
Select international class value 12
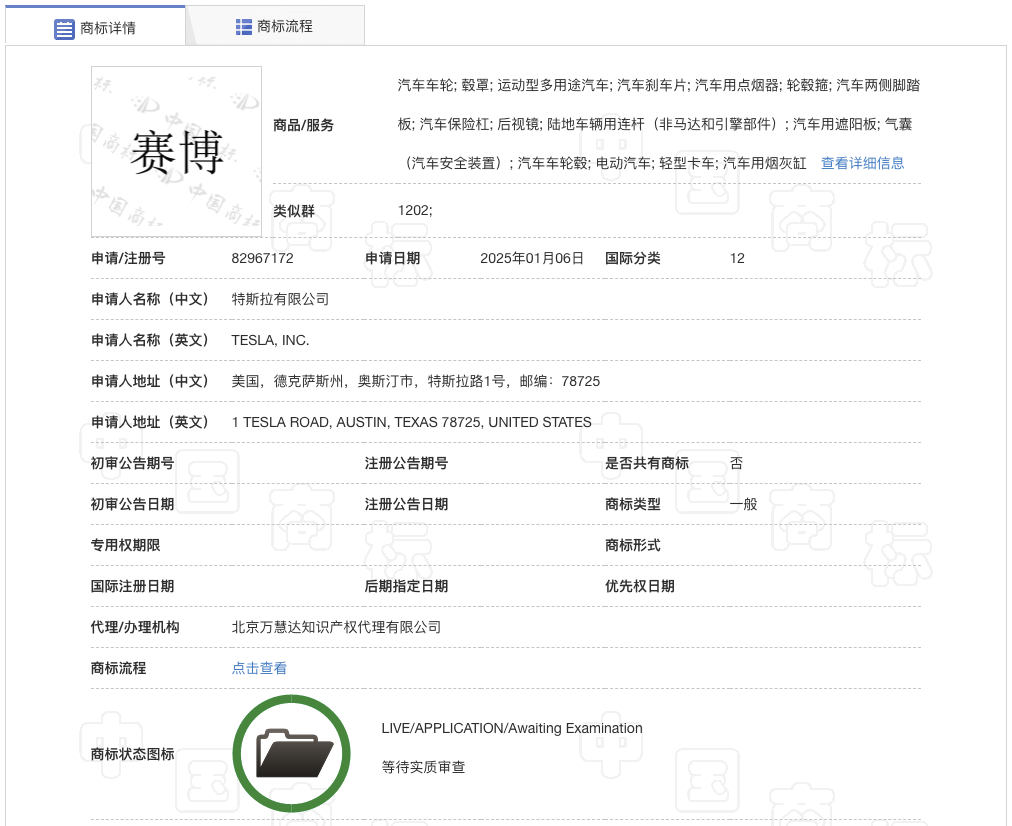point(737,258)
